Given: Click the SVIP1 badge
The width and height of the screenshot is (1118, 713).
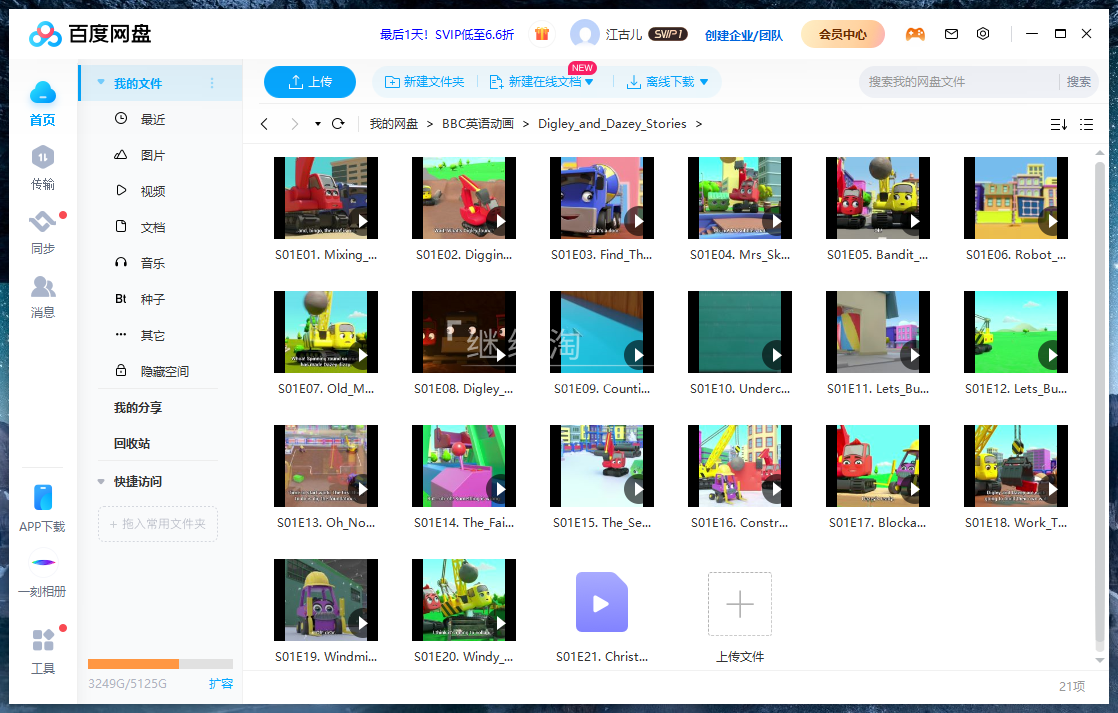Looking at the screenshot, I should click(667, 34).
